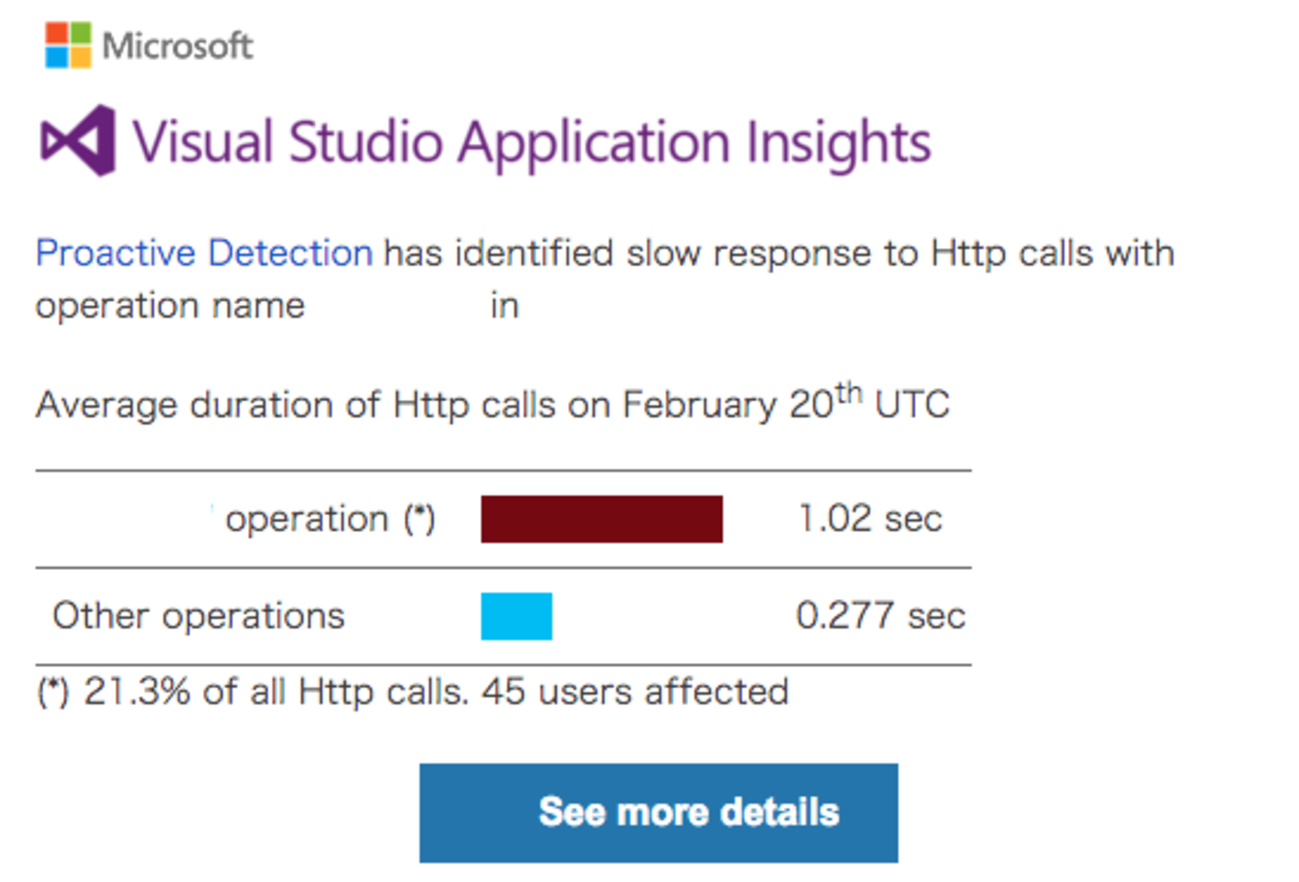
Task: Open the Proactive Detection link
Action: pos(204,253)
